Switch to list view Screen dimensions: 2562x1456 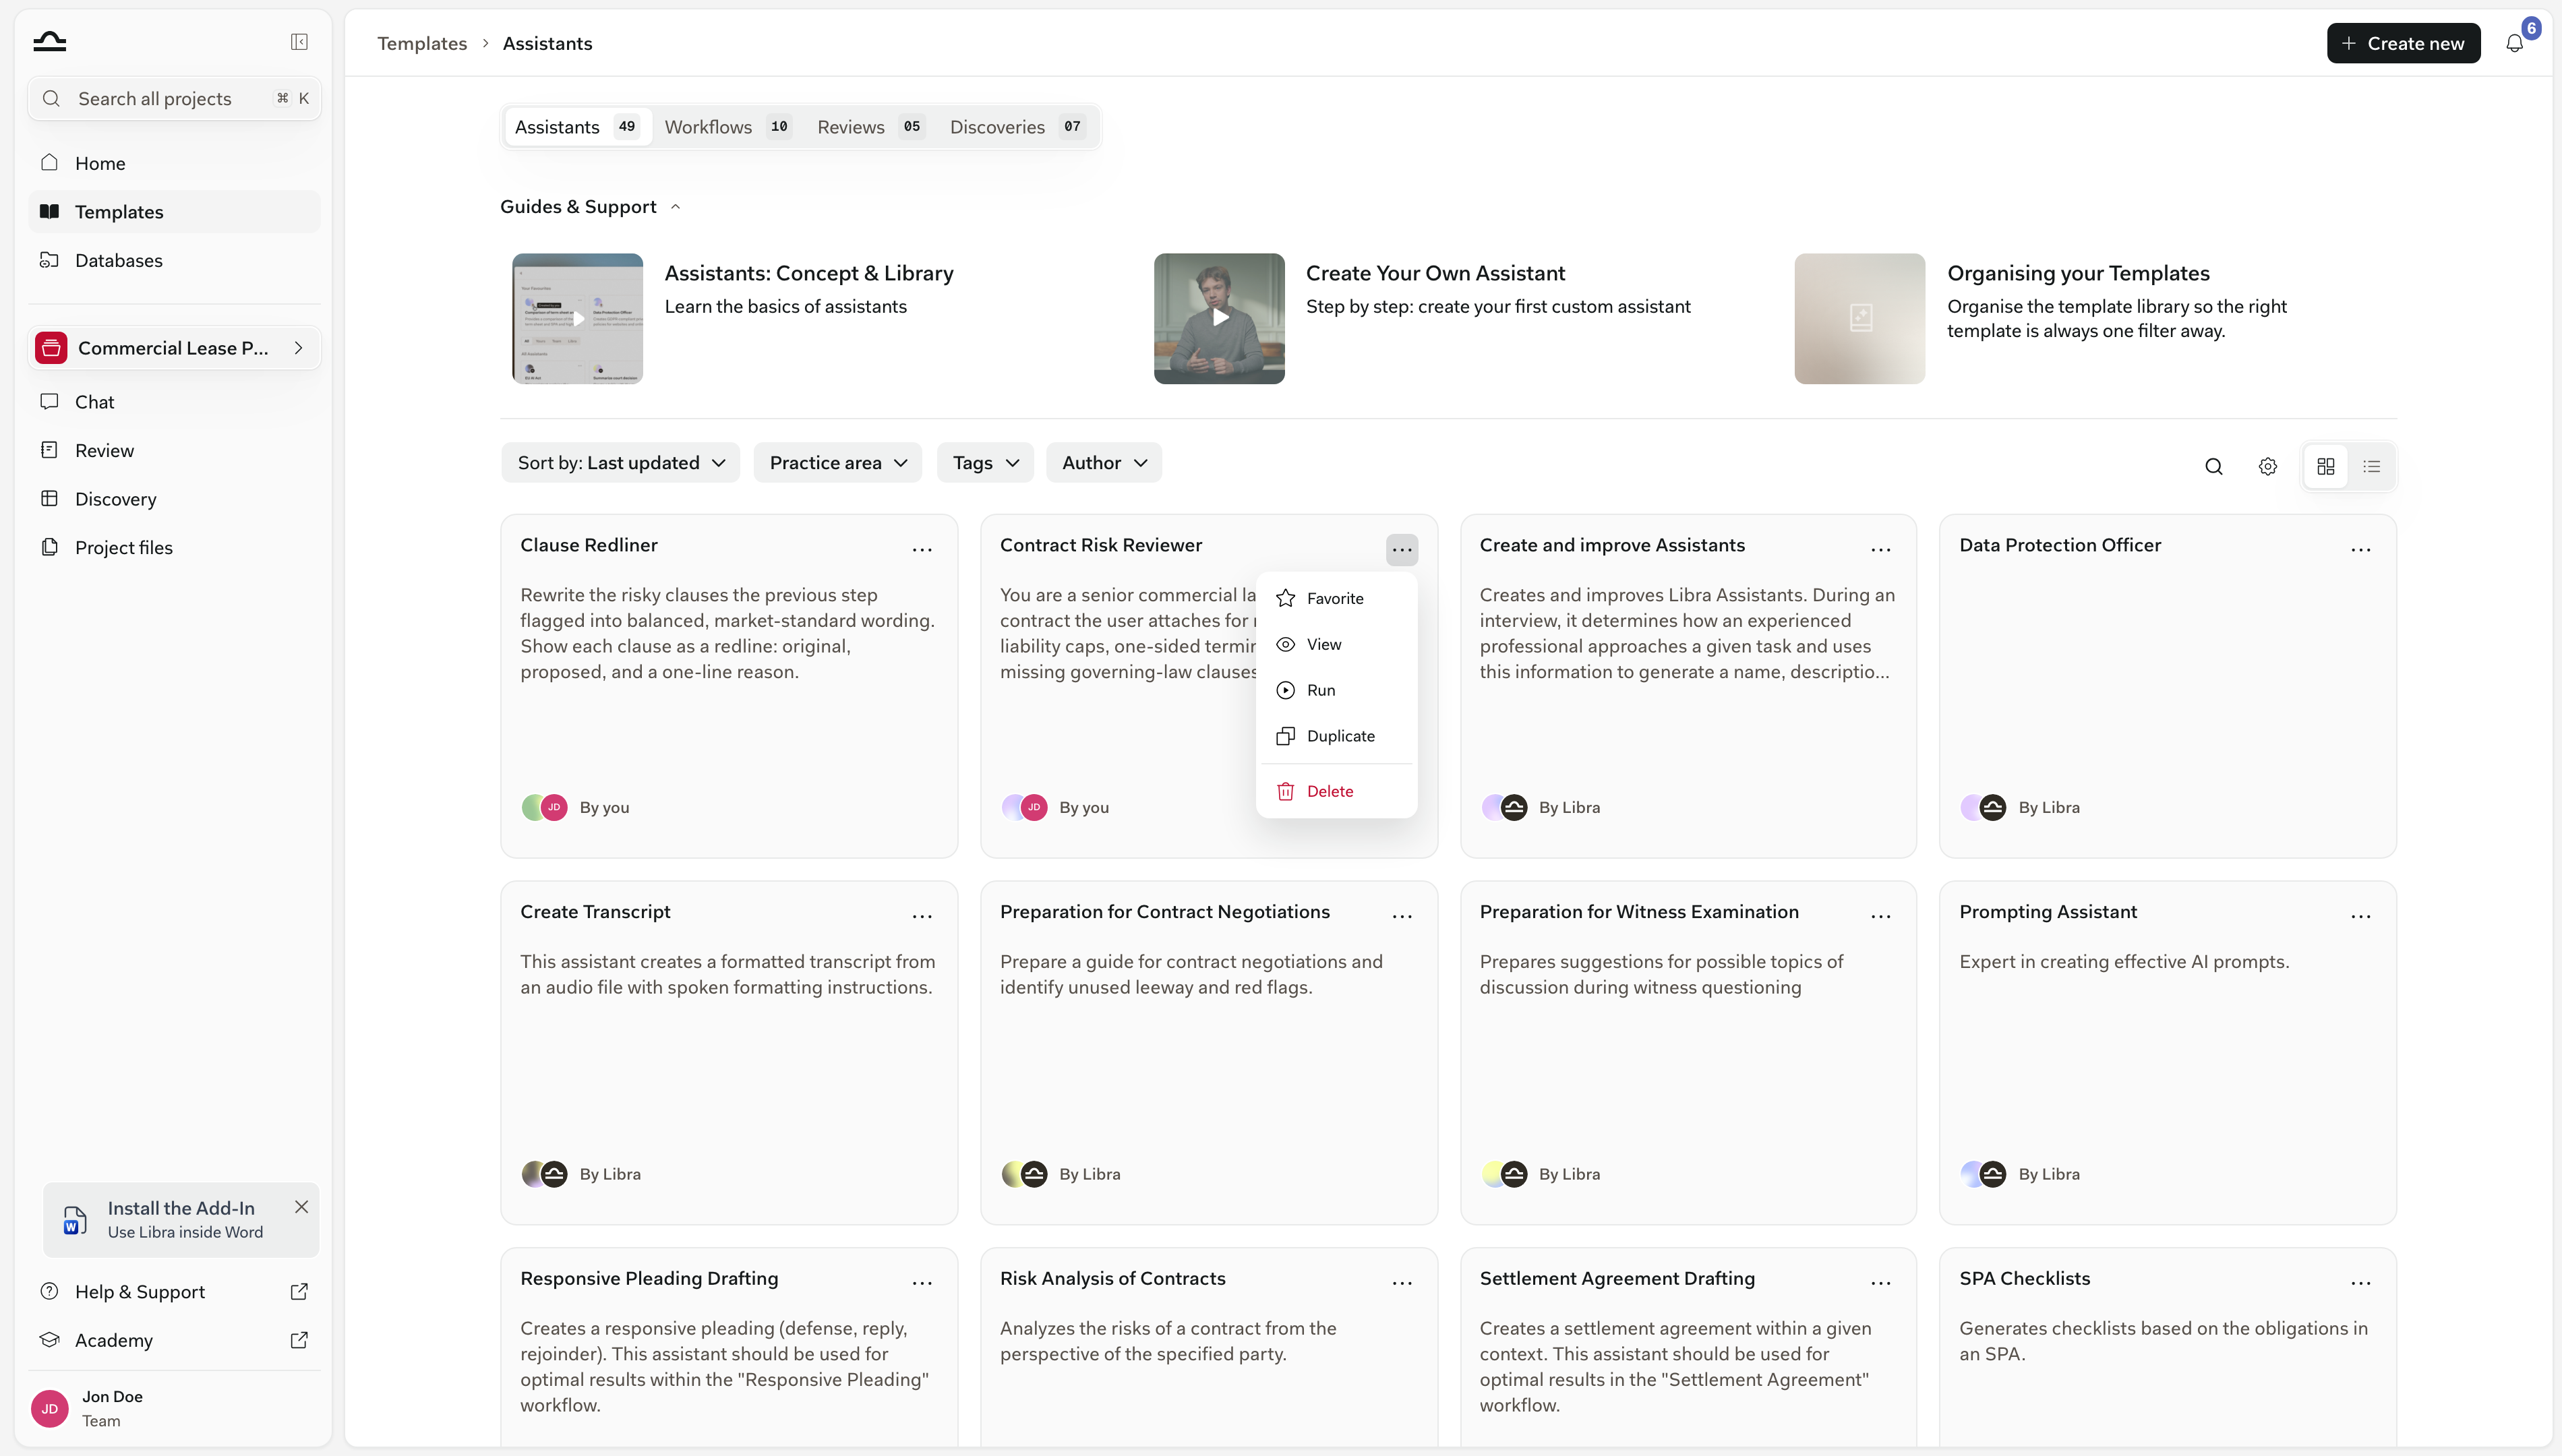2371,466
